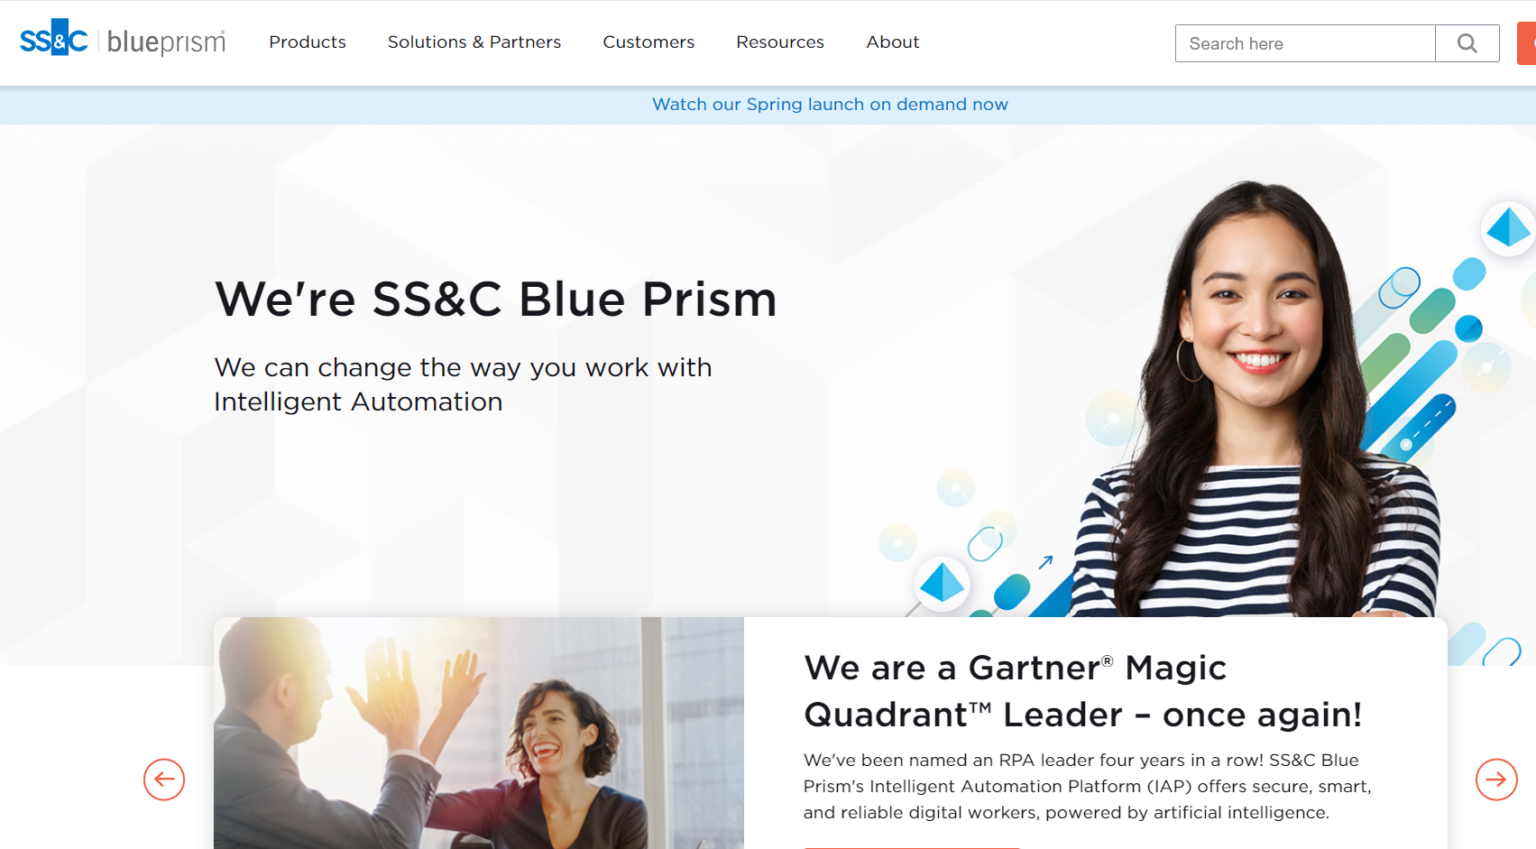This screenshot has width=1536, height=849.
Task: Go to previous carousel slide arrow
Action: (164, 779)
